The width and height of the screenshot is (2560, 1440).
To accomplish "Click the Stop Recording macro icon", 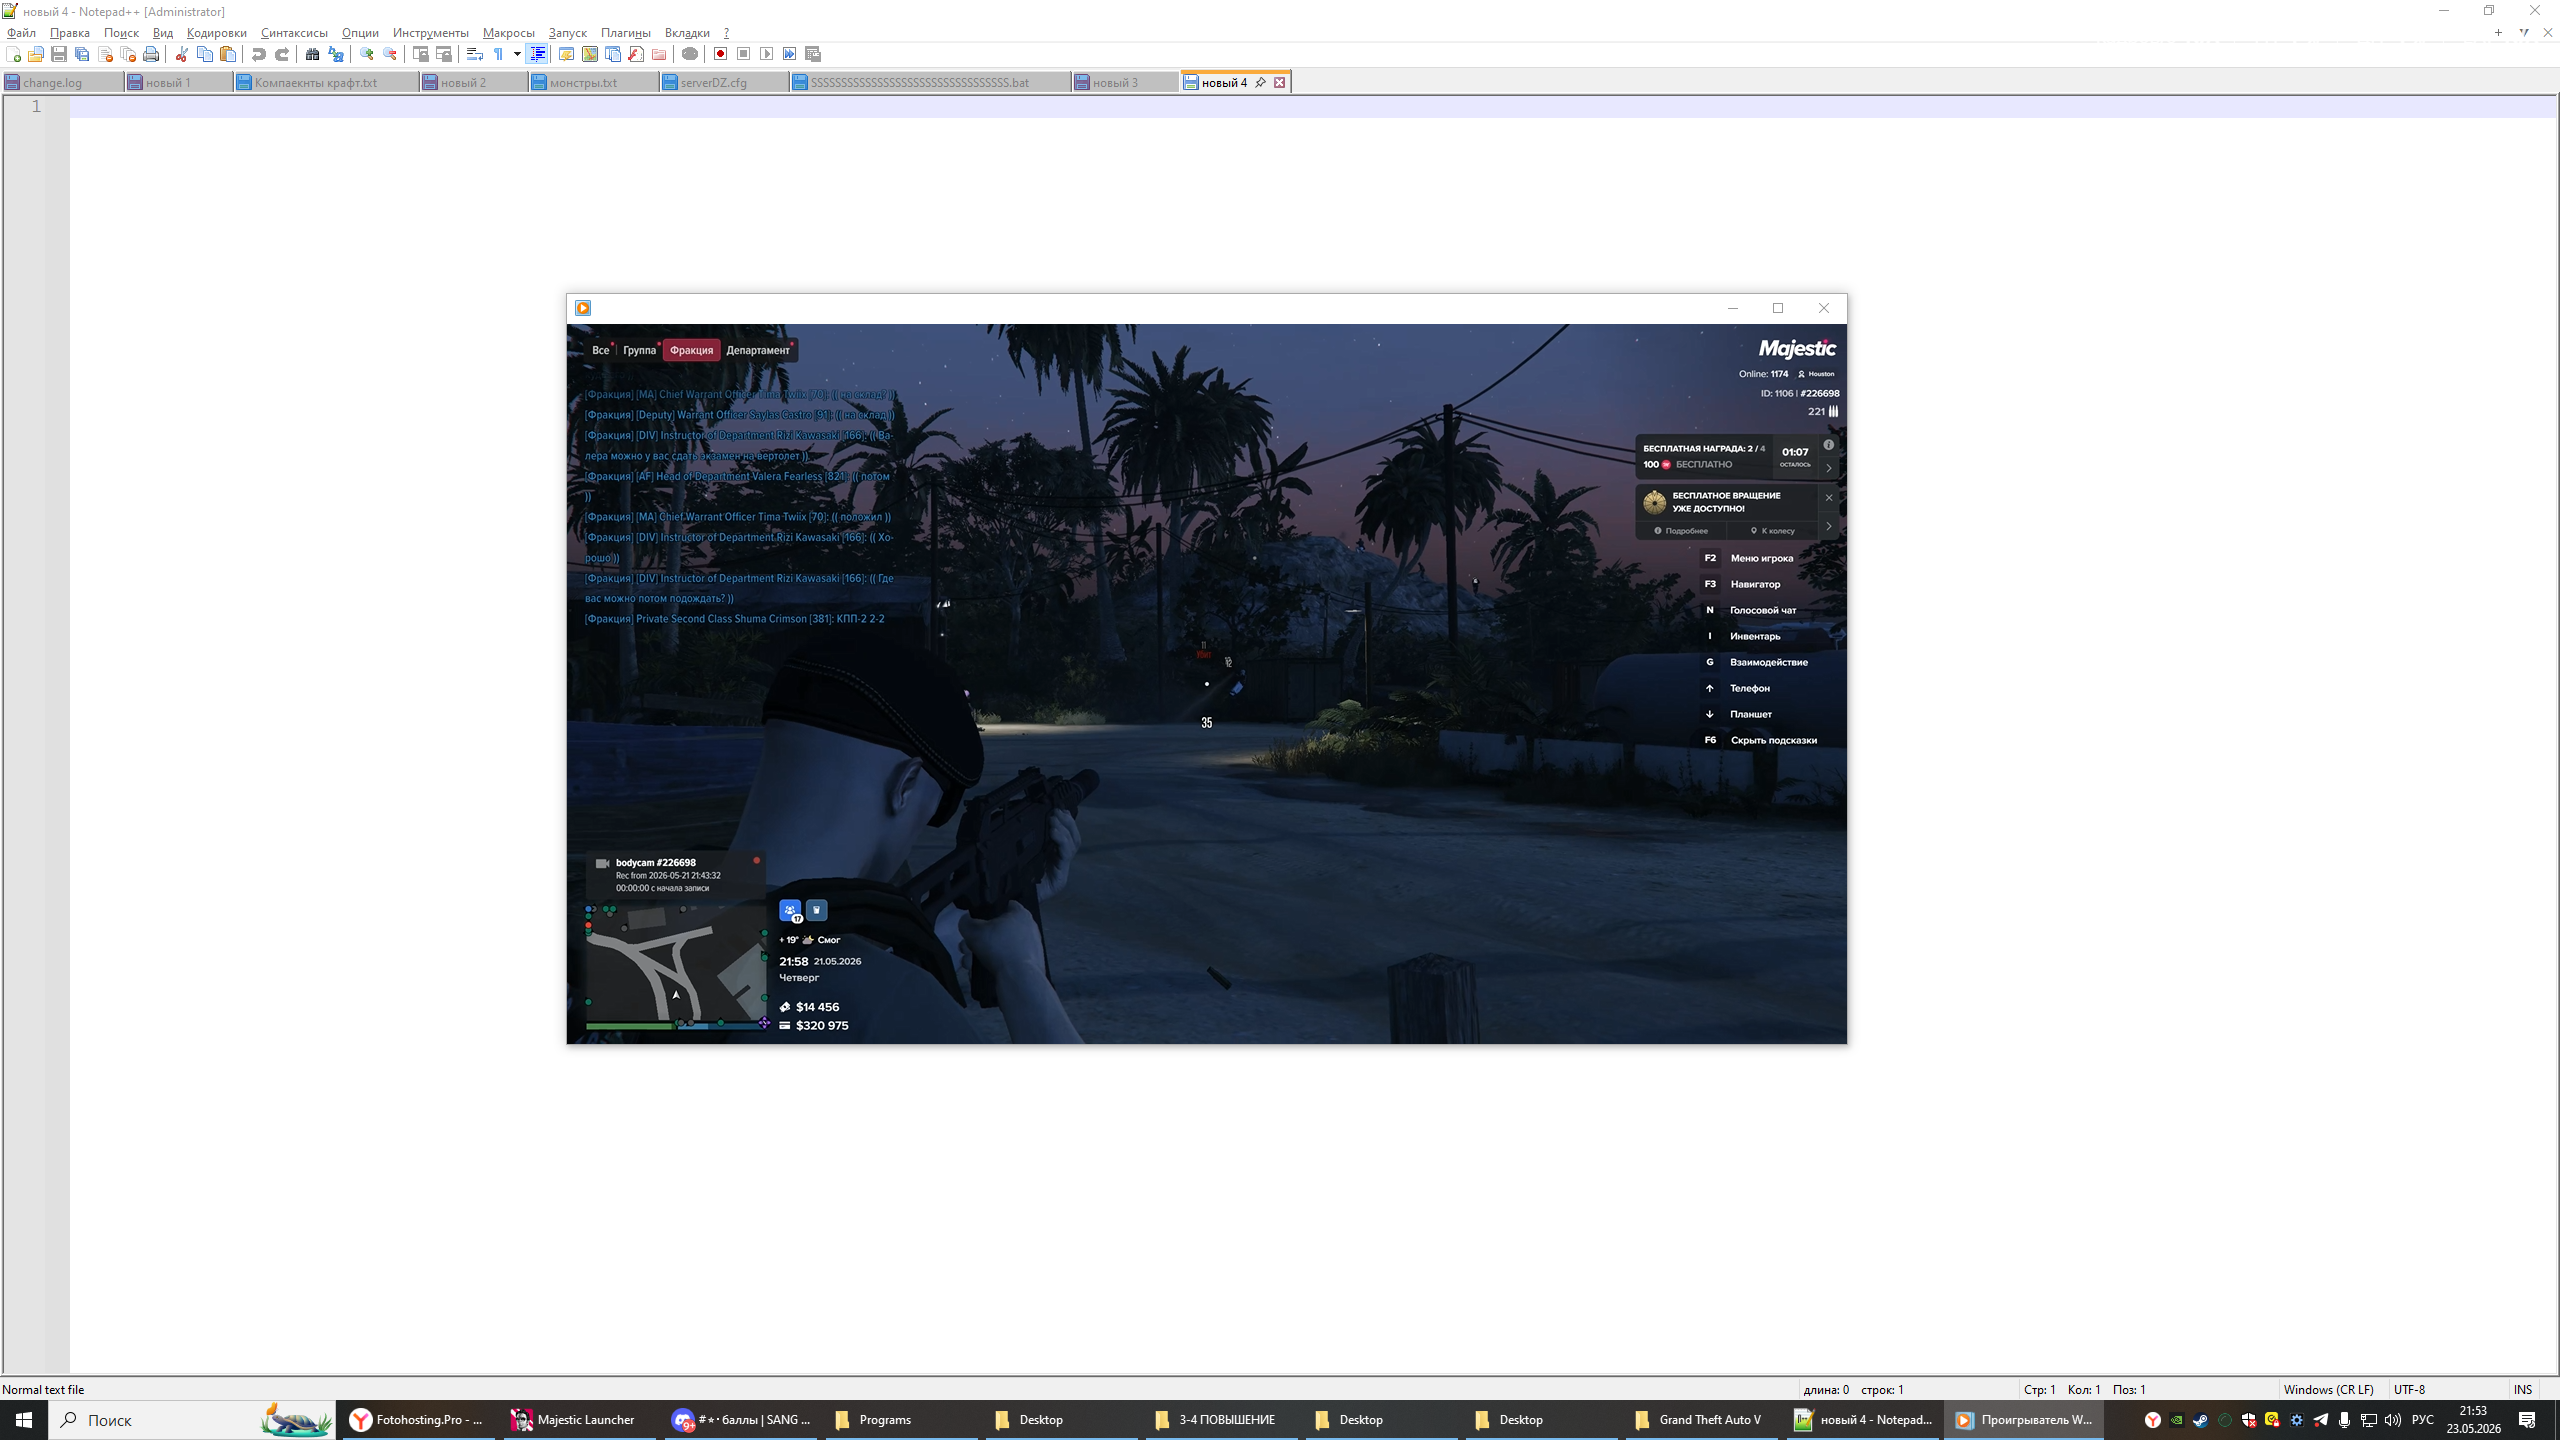I will pos(743,54).
